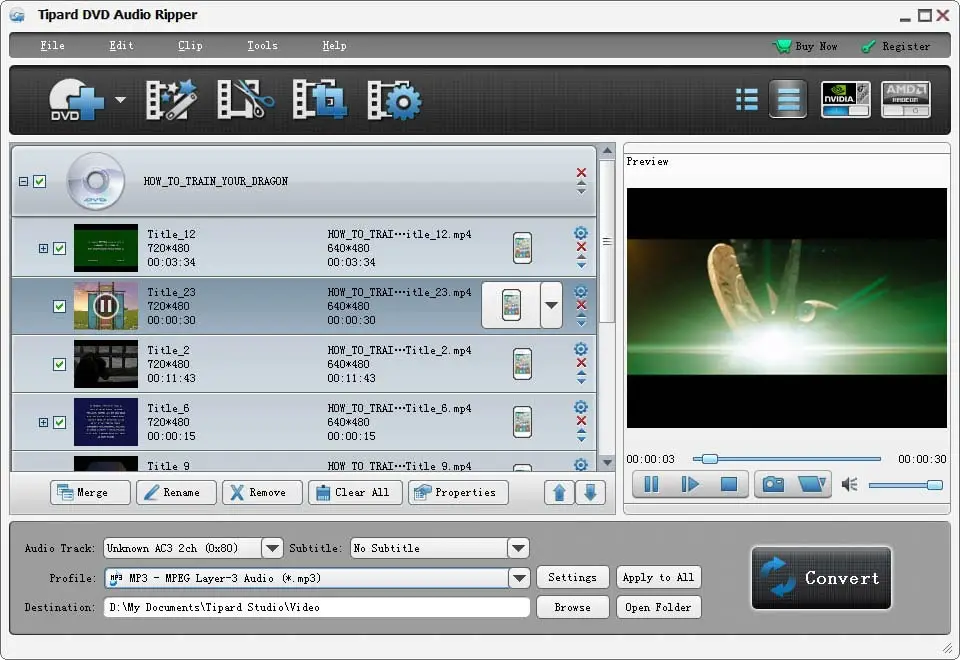The image size is (960, 660).
Task: Uncheck the Title_12 checkbox
Action: [x=59, y=249]
